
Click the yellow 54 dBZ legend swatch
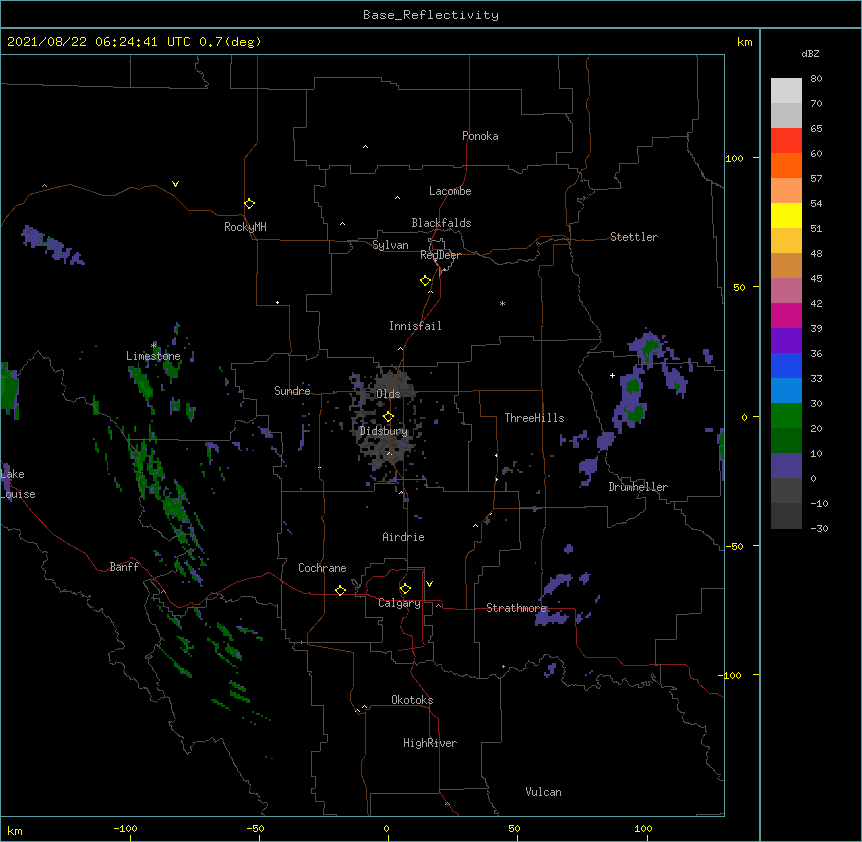pos(786,215)
